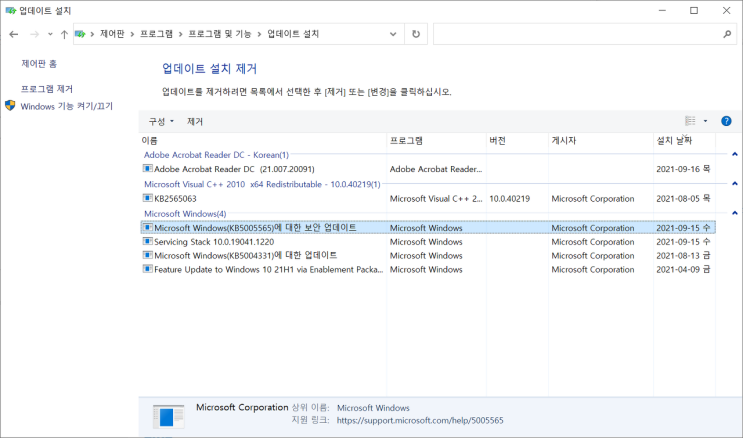Open the support.microsoft.com/help/5005565 link
The image size is (743, 438).
(x=420, y=420)
